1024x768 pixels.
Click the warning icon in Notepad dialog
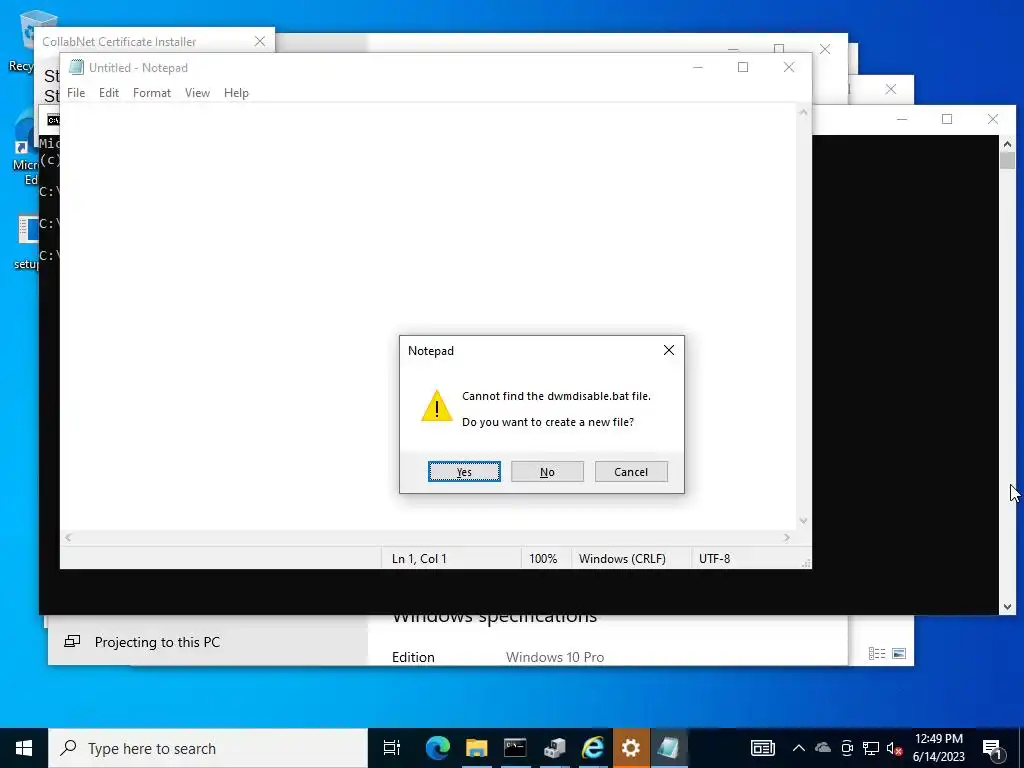(x=436, y=406)
